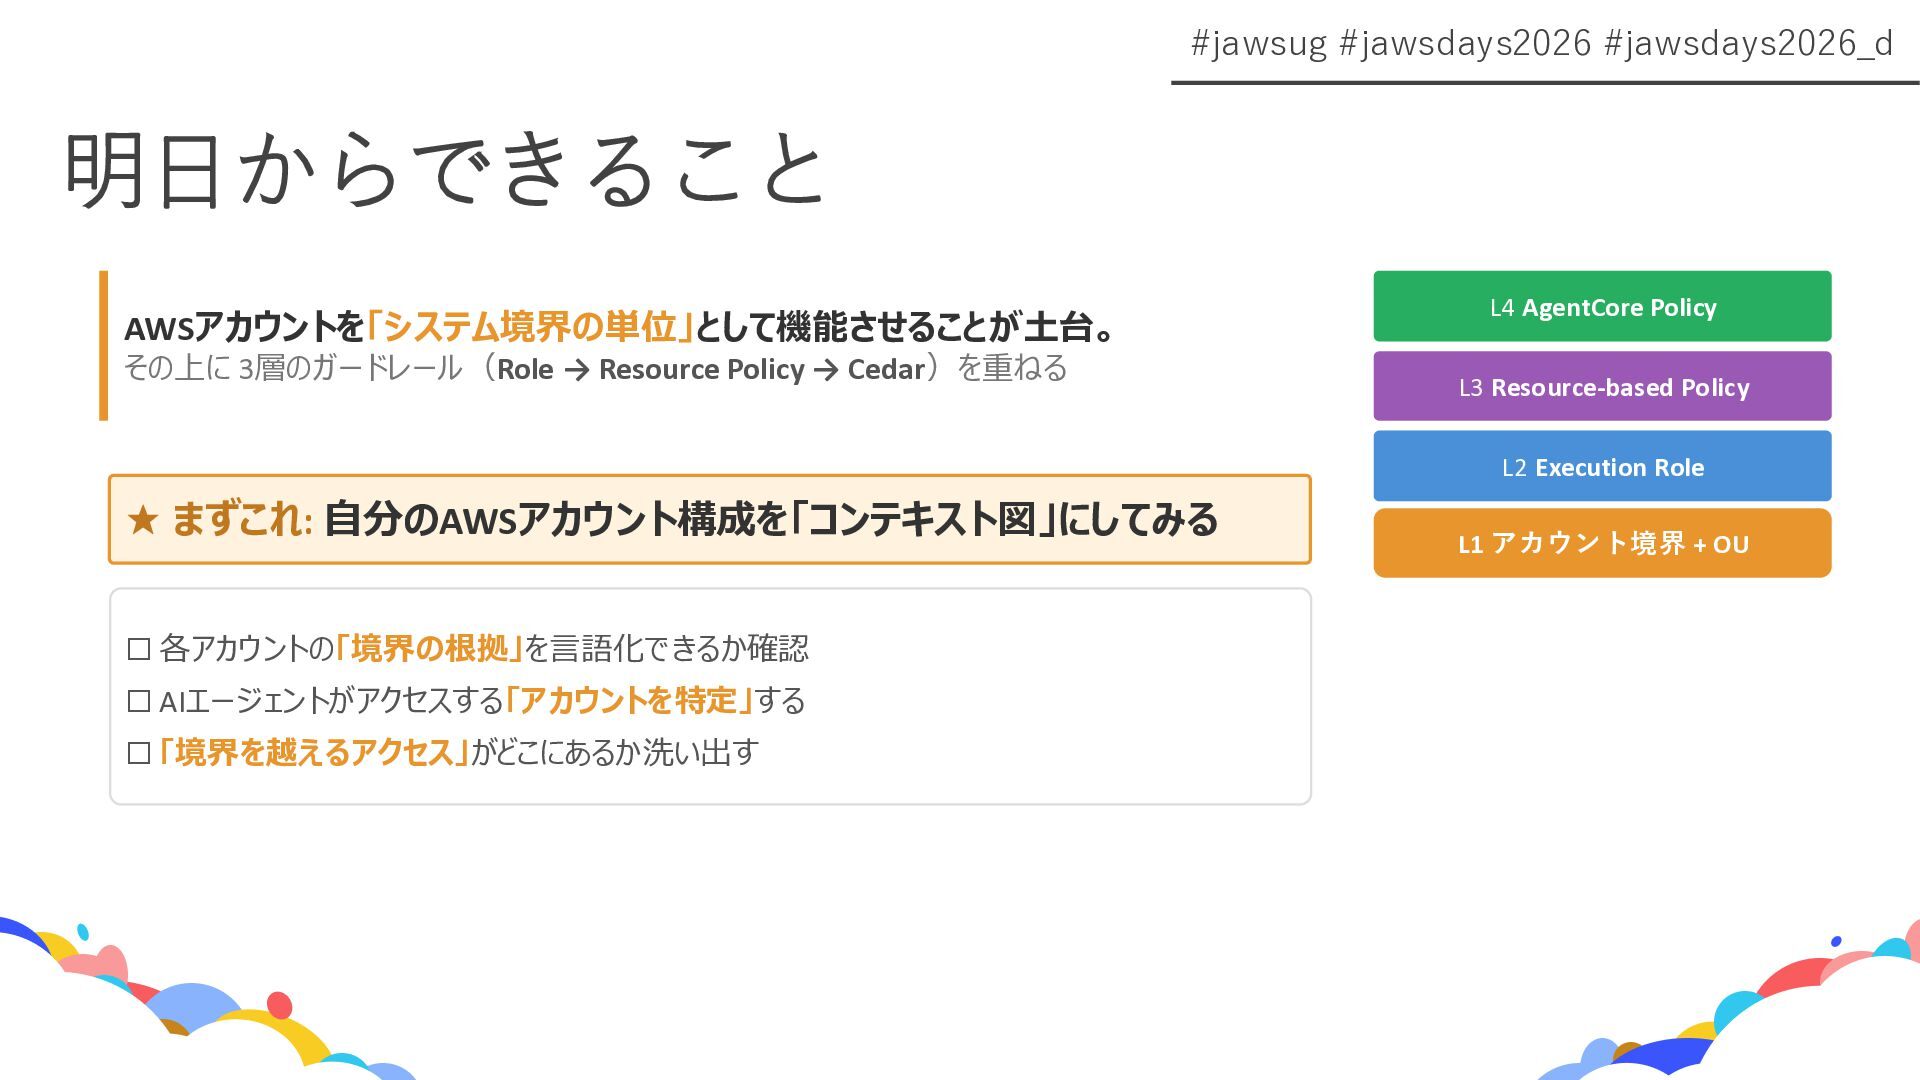Image resolution: width=1920 pixels, height=1080 pixels.
Task: Click the arrow between Resource Policy and Cedar
Action: pos(826,370)
